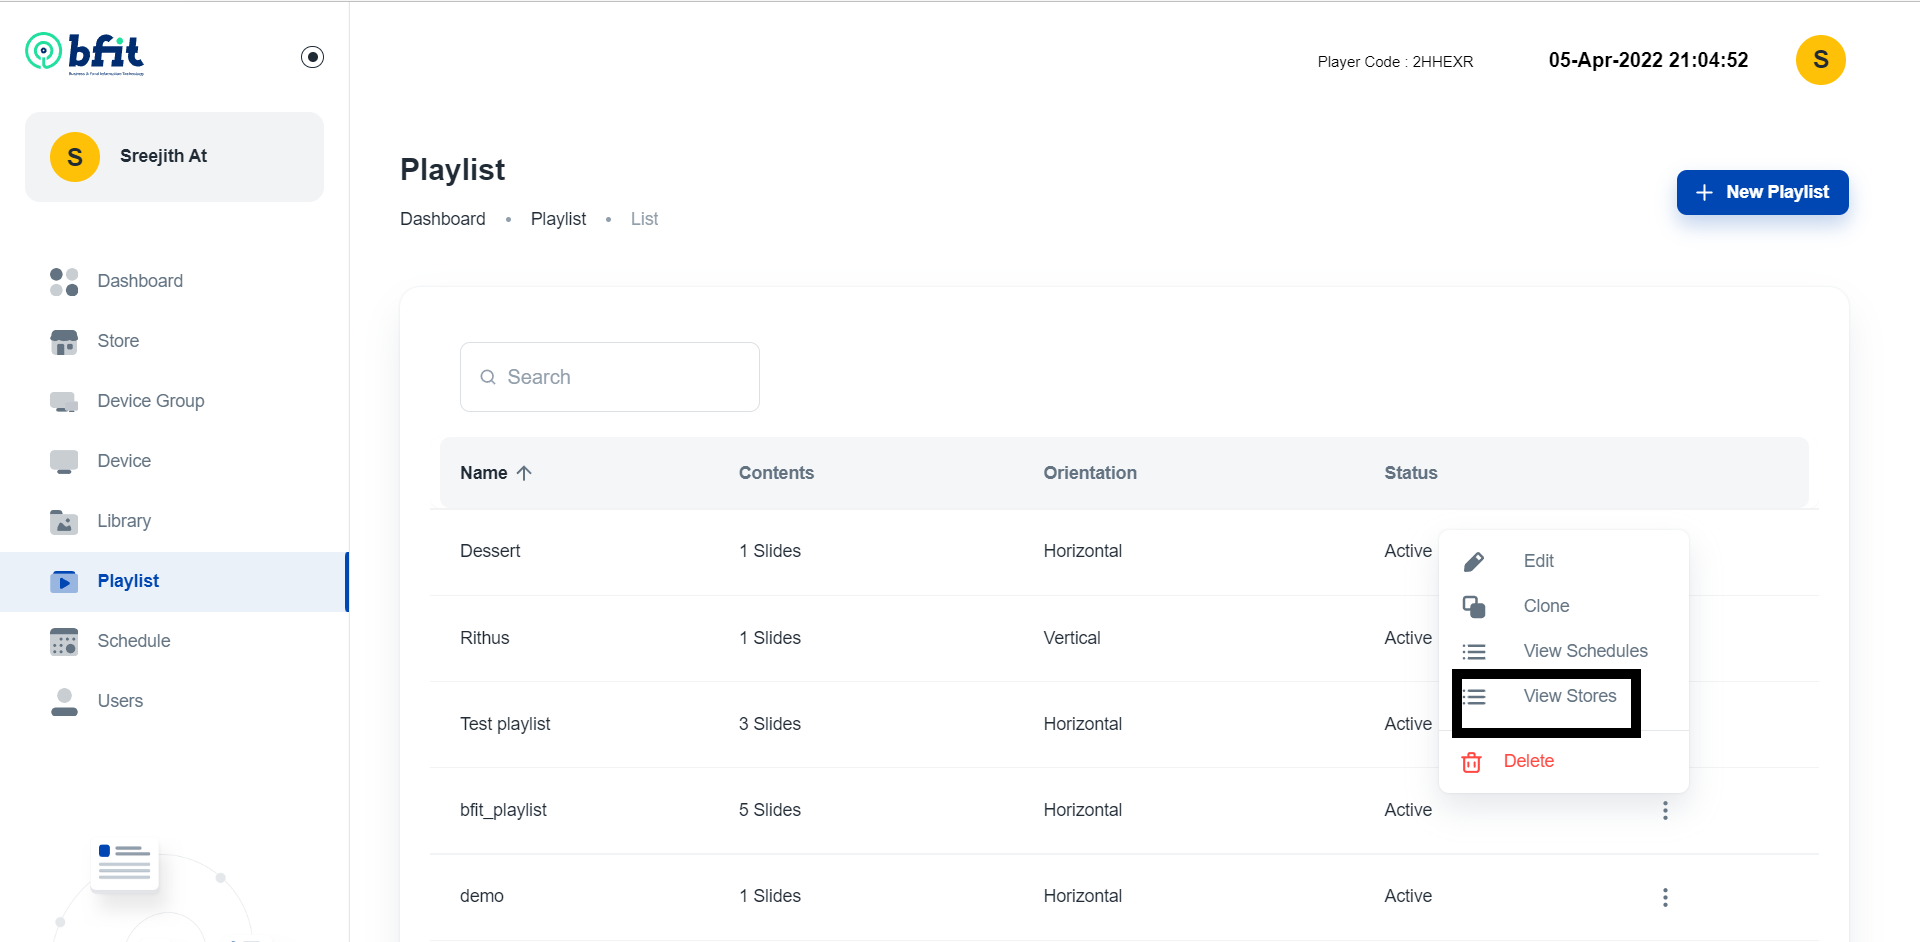The width and height of the screenshot is (1920, 942).
Task: Click the View Schedules list icon
Action: (x=1474, y=652)
